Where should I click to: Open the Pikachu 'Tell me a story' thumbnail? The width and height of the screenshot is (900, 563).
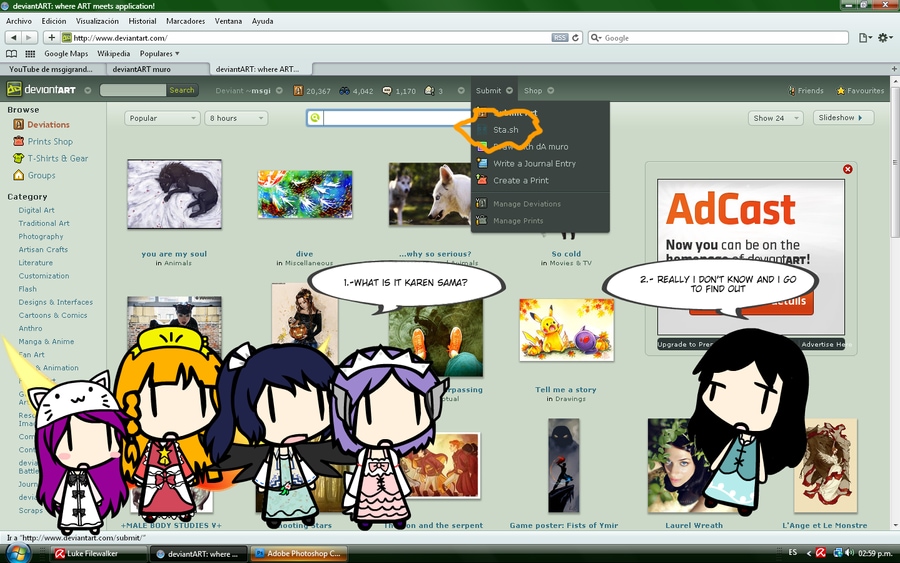[567, 330]
